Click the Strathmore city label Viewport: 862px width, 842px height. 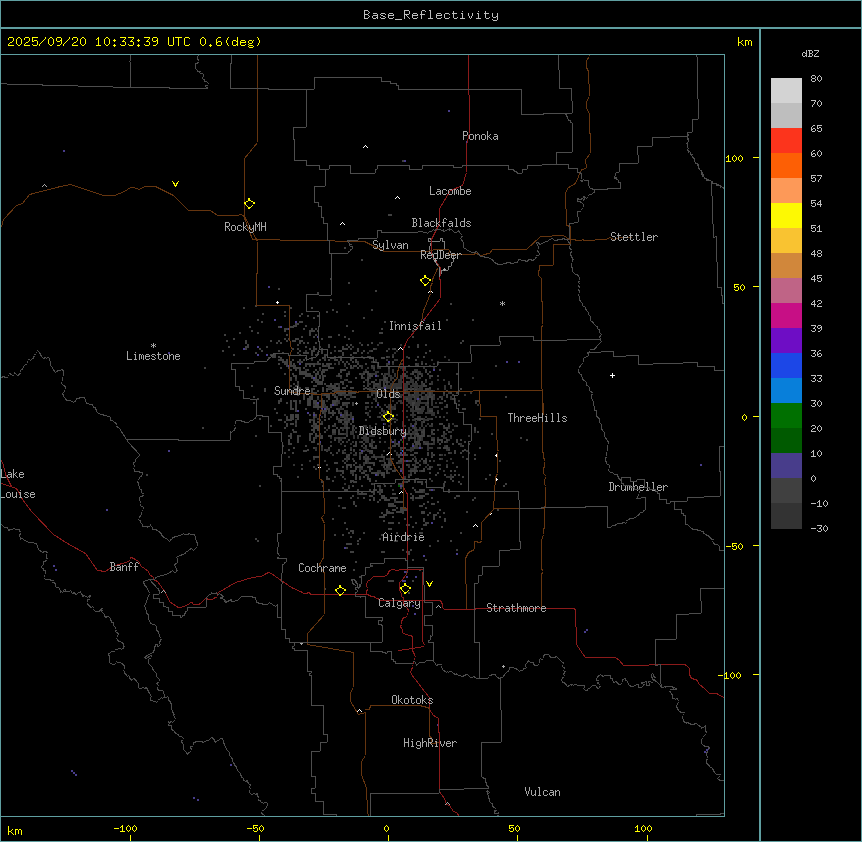[516, 608]
